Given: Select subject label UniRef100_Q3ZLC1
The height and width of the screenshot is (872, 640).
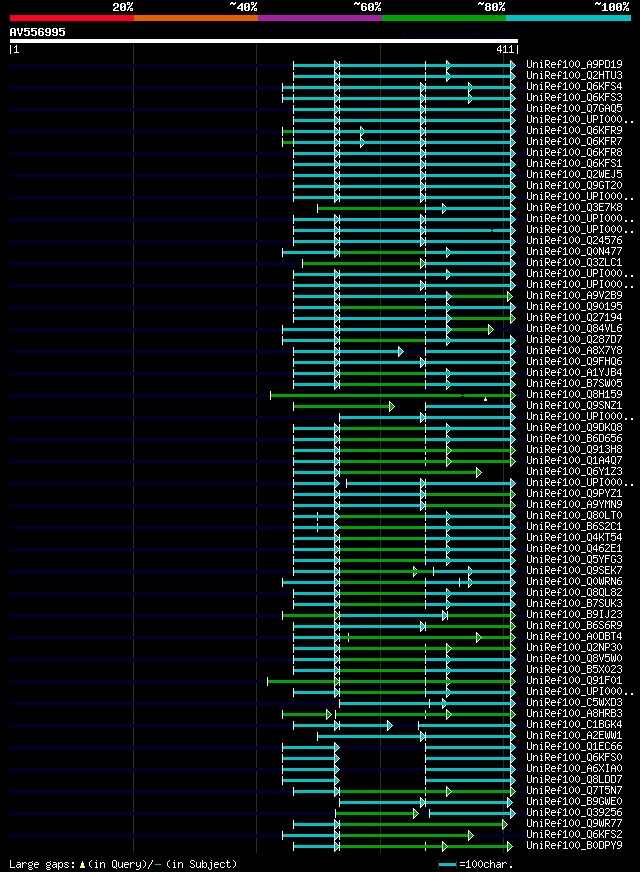Looking at the screenshot, I should coord(574,262).
